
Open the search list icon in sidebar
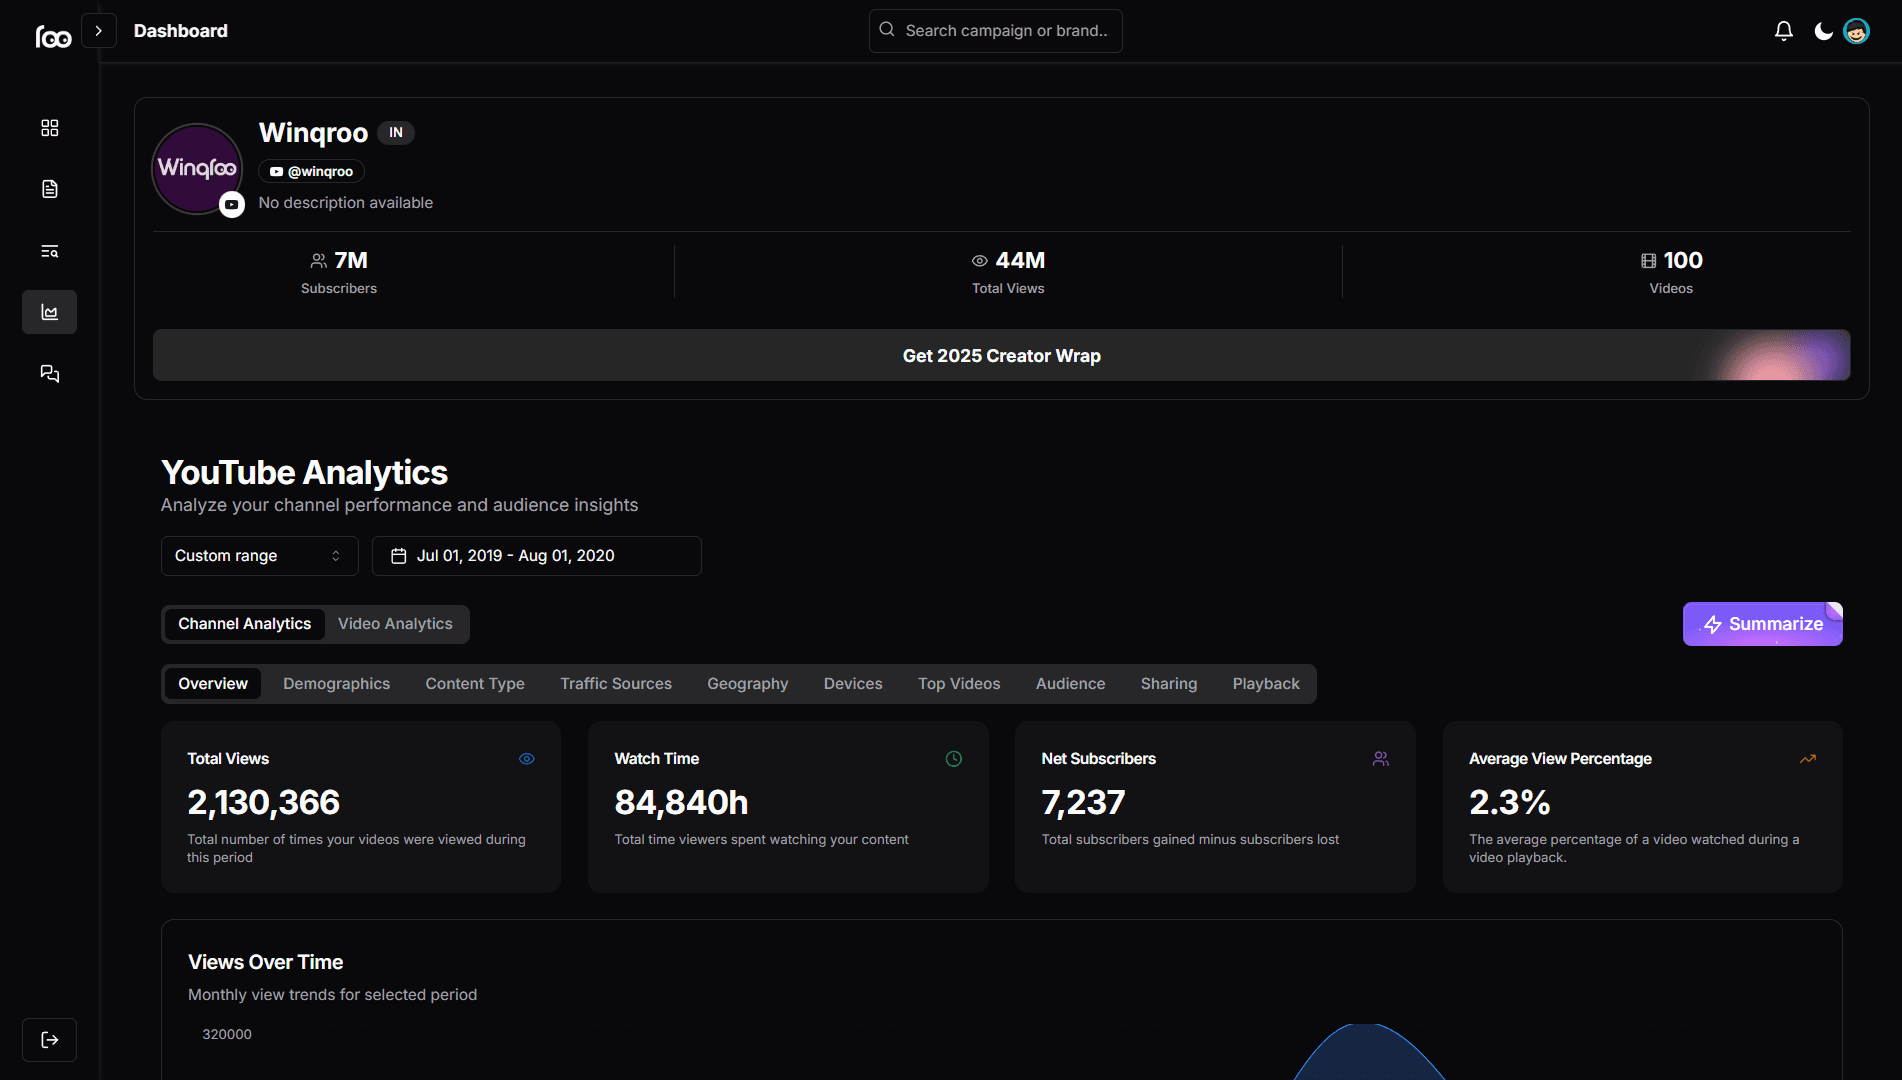click(x=49, y=251)
